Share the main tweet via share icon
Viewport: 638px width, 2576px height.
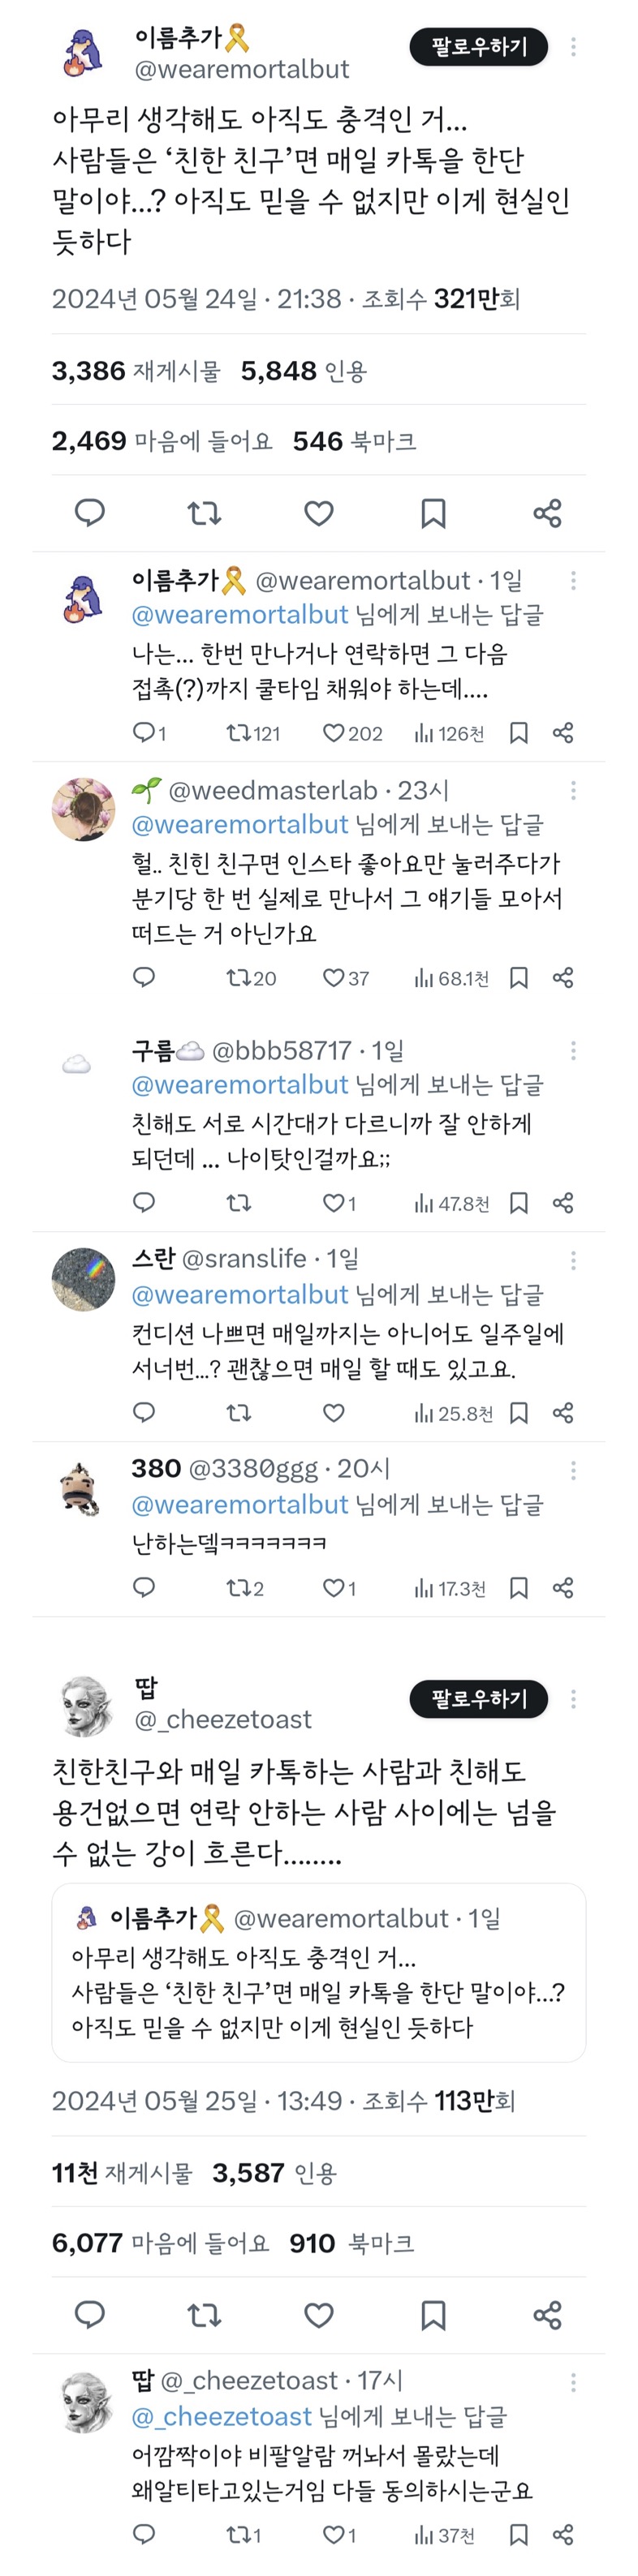[547, 513]
